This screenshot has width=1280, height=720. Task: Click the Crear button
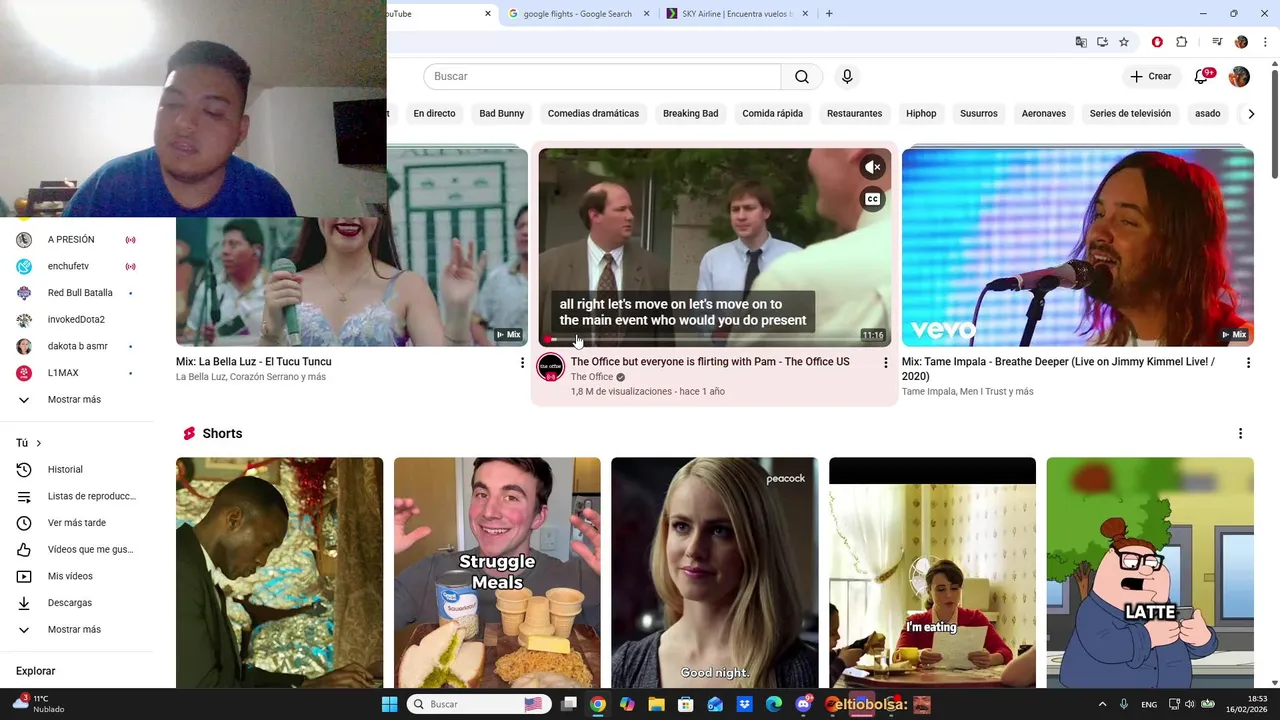click(1150, 77)
